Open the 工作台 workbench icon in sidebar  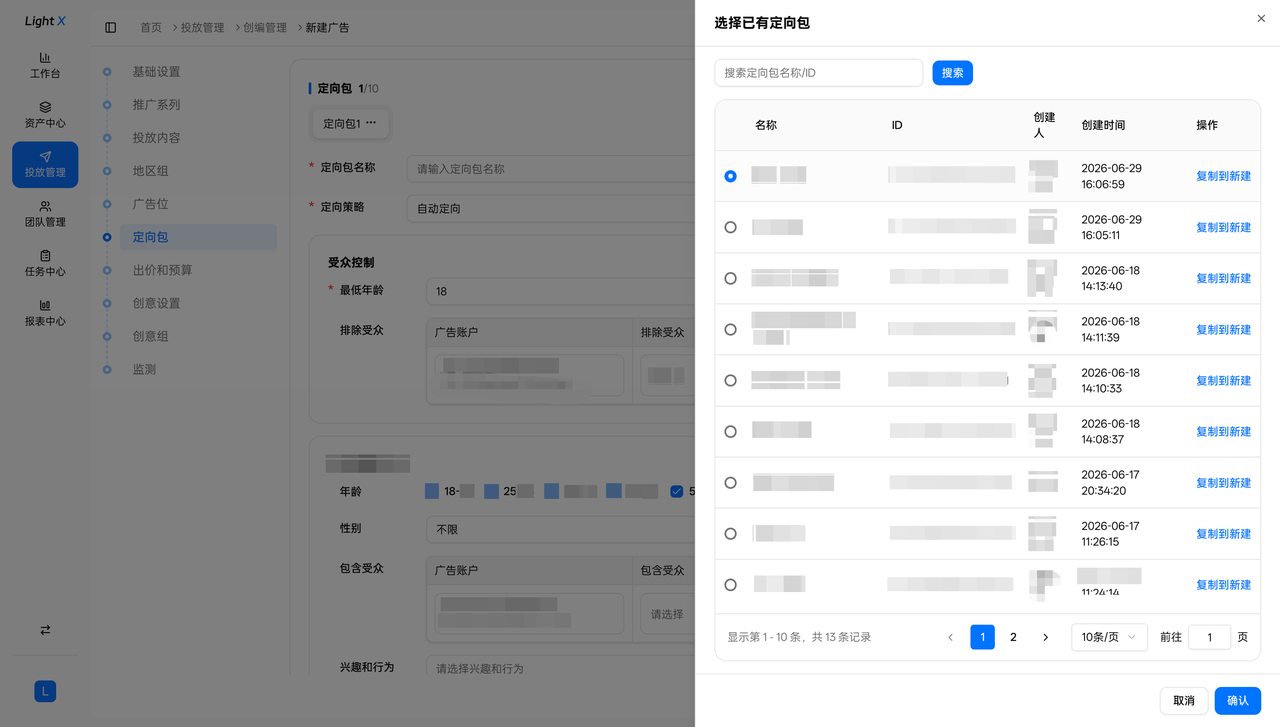point(45,58)
